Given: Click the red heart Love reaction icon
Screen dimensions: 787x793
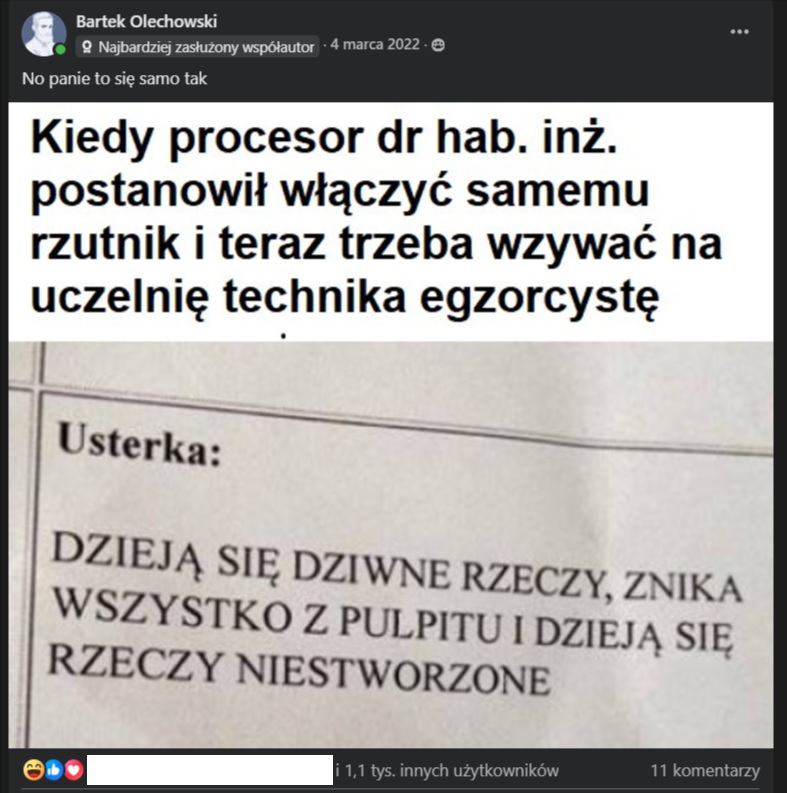Looking at the screenshot, I should coord(74,770).
